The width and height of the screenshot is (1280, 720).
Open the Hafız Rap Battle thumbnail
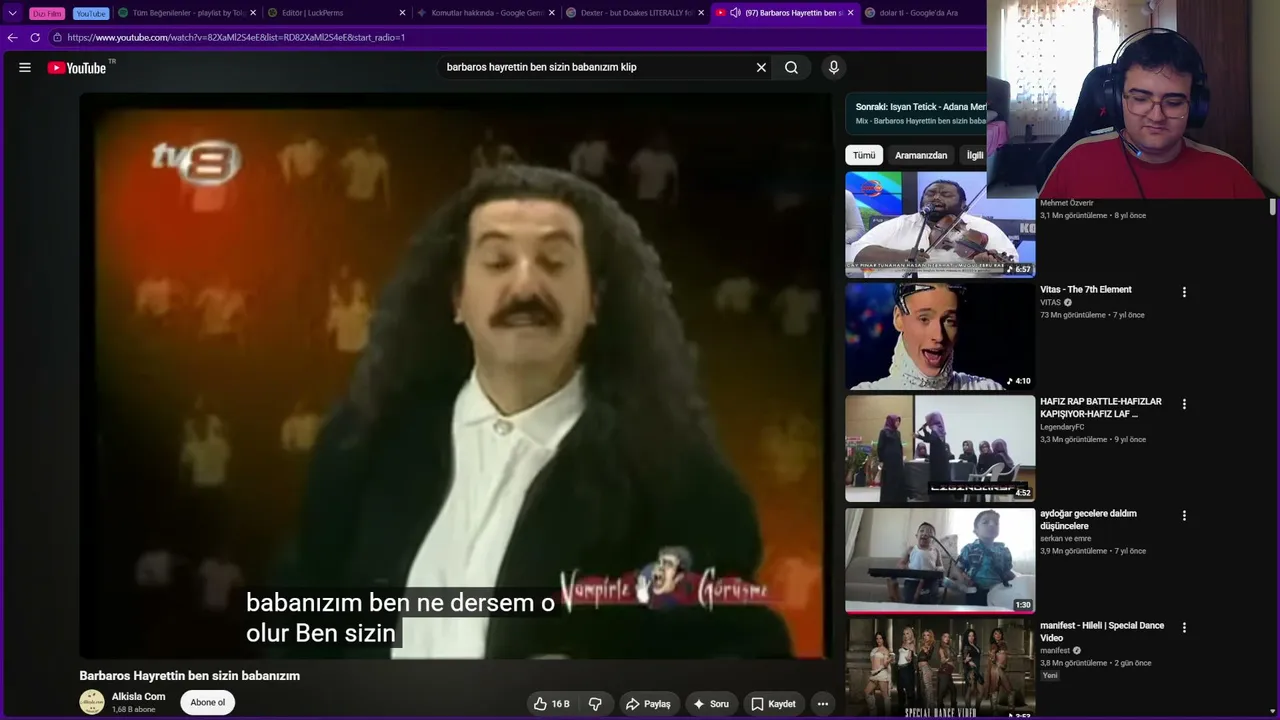[940, 448]
